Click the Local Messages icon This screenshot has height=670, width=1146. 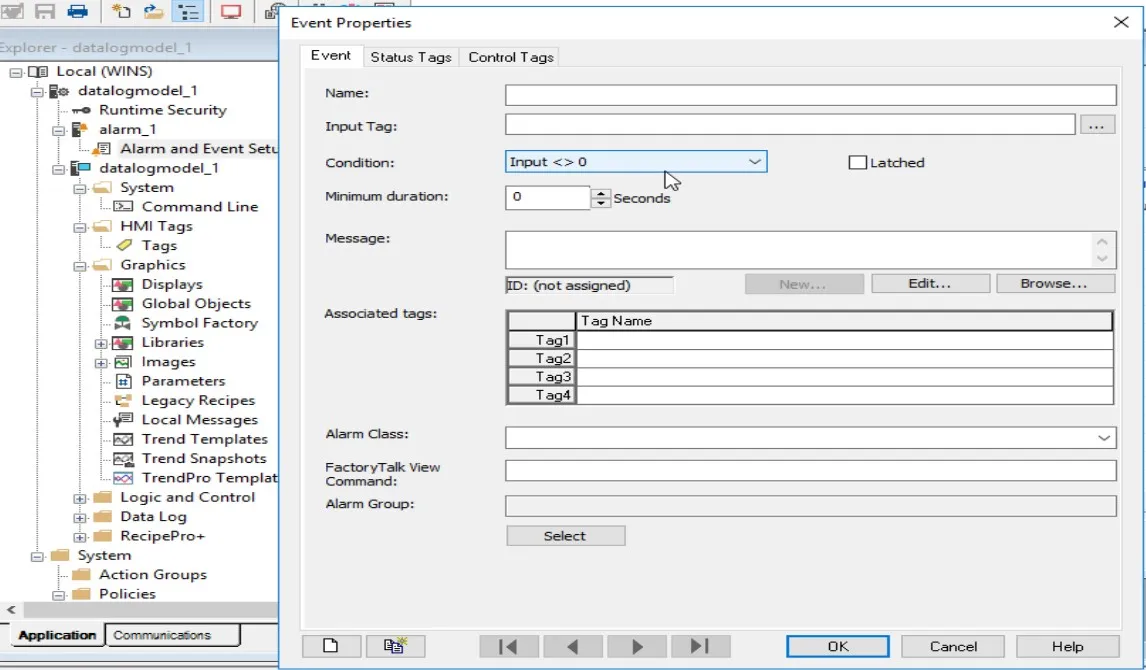(x=123, y=420)
